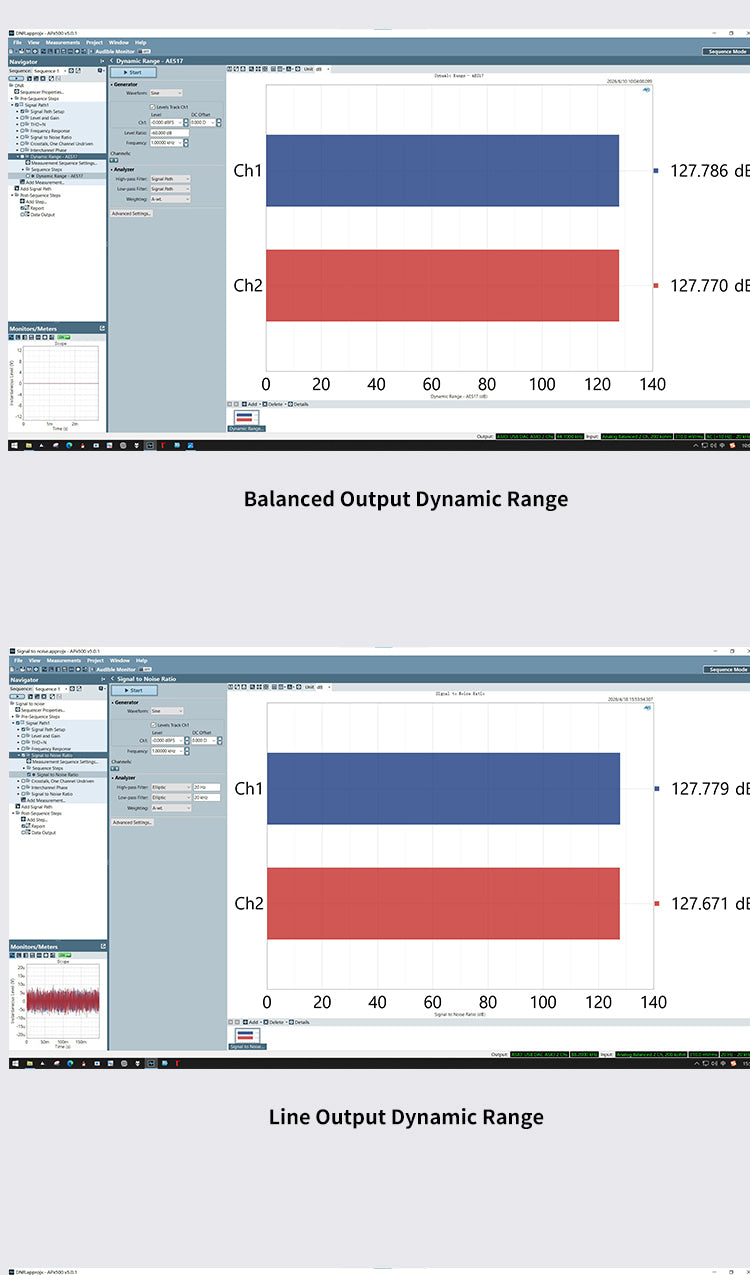The height and width of the screenshot is (1275, 750).
Task: Toggle Levels Track Ch1 in Signal to Noise window
Action: [152, 725]
